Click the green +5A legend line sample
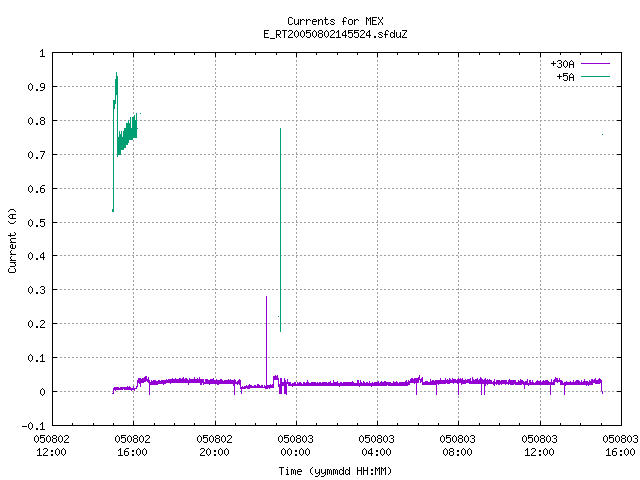The width and height of the screenshot is (640, 480). [x=595, y=76]
